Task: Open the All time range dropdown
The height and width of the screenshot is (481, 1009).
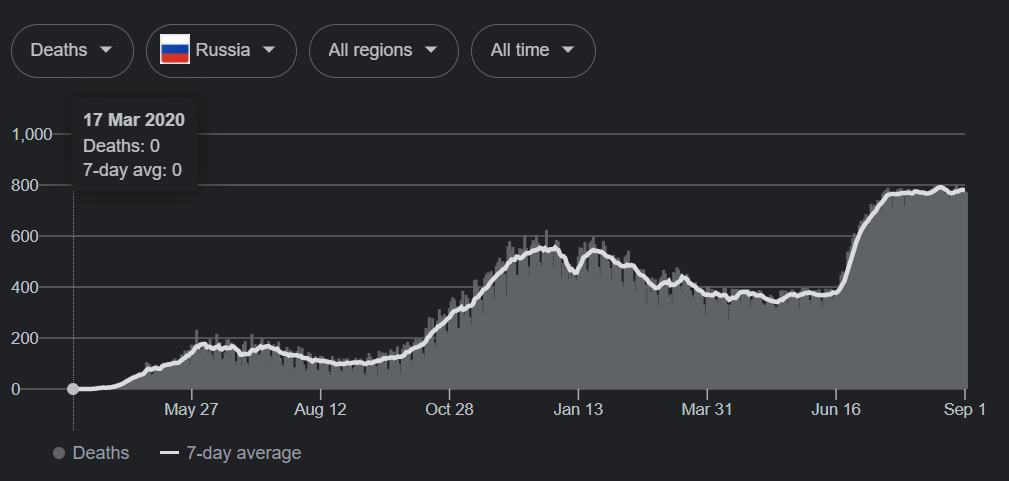Action: [x=533, y=50]
